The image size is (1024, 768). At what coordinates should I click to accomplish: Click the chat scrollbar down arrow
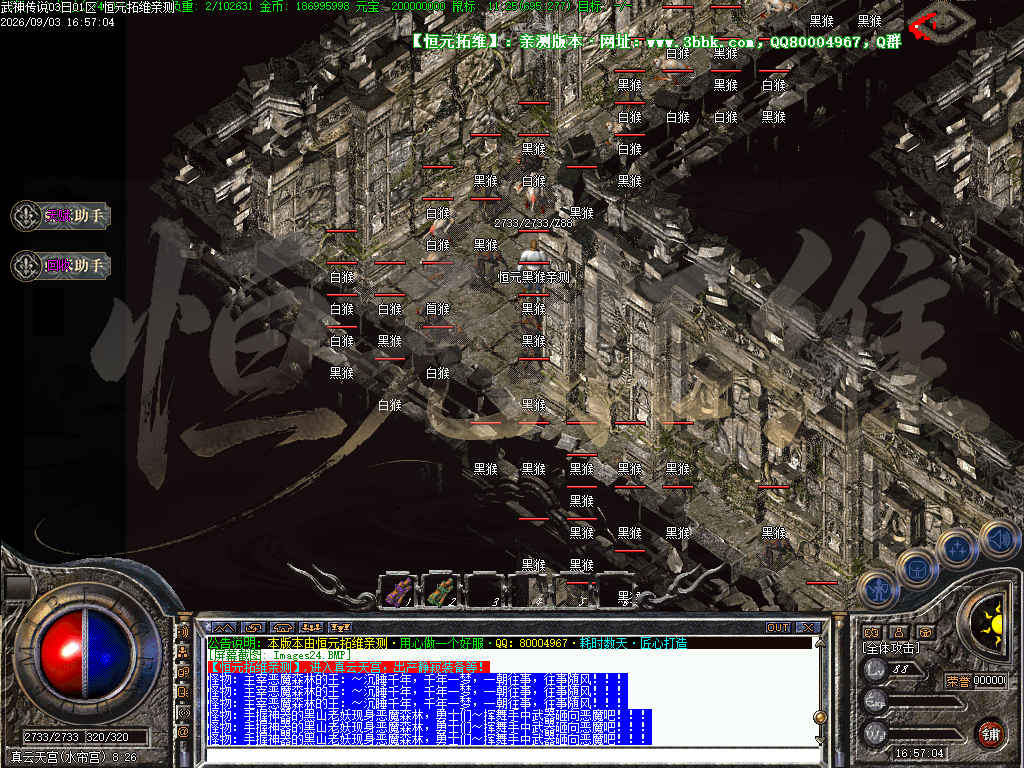(x=820, y=740)
